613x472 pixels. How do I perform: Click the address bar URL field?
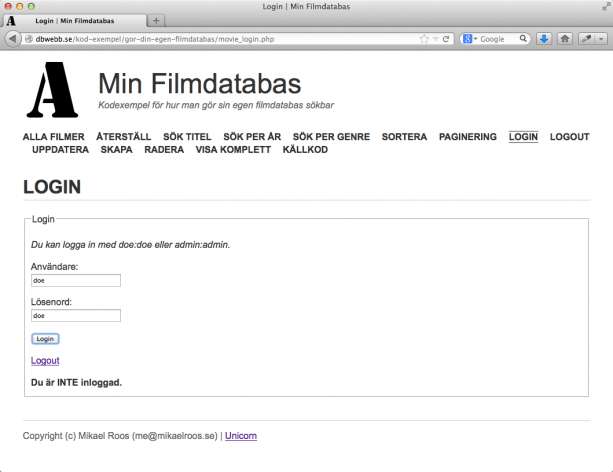223,39
